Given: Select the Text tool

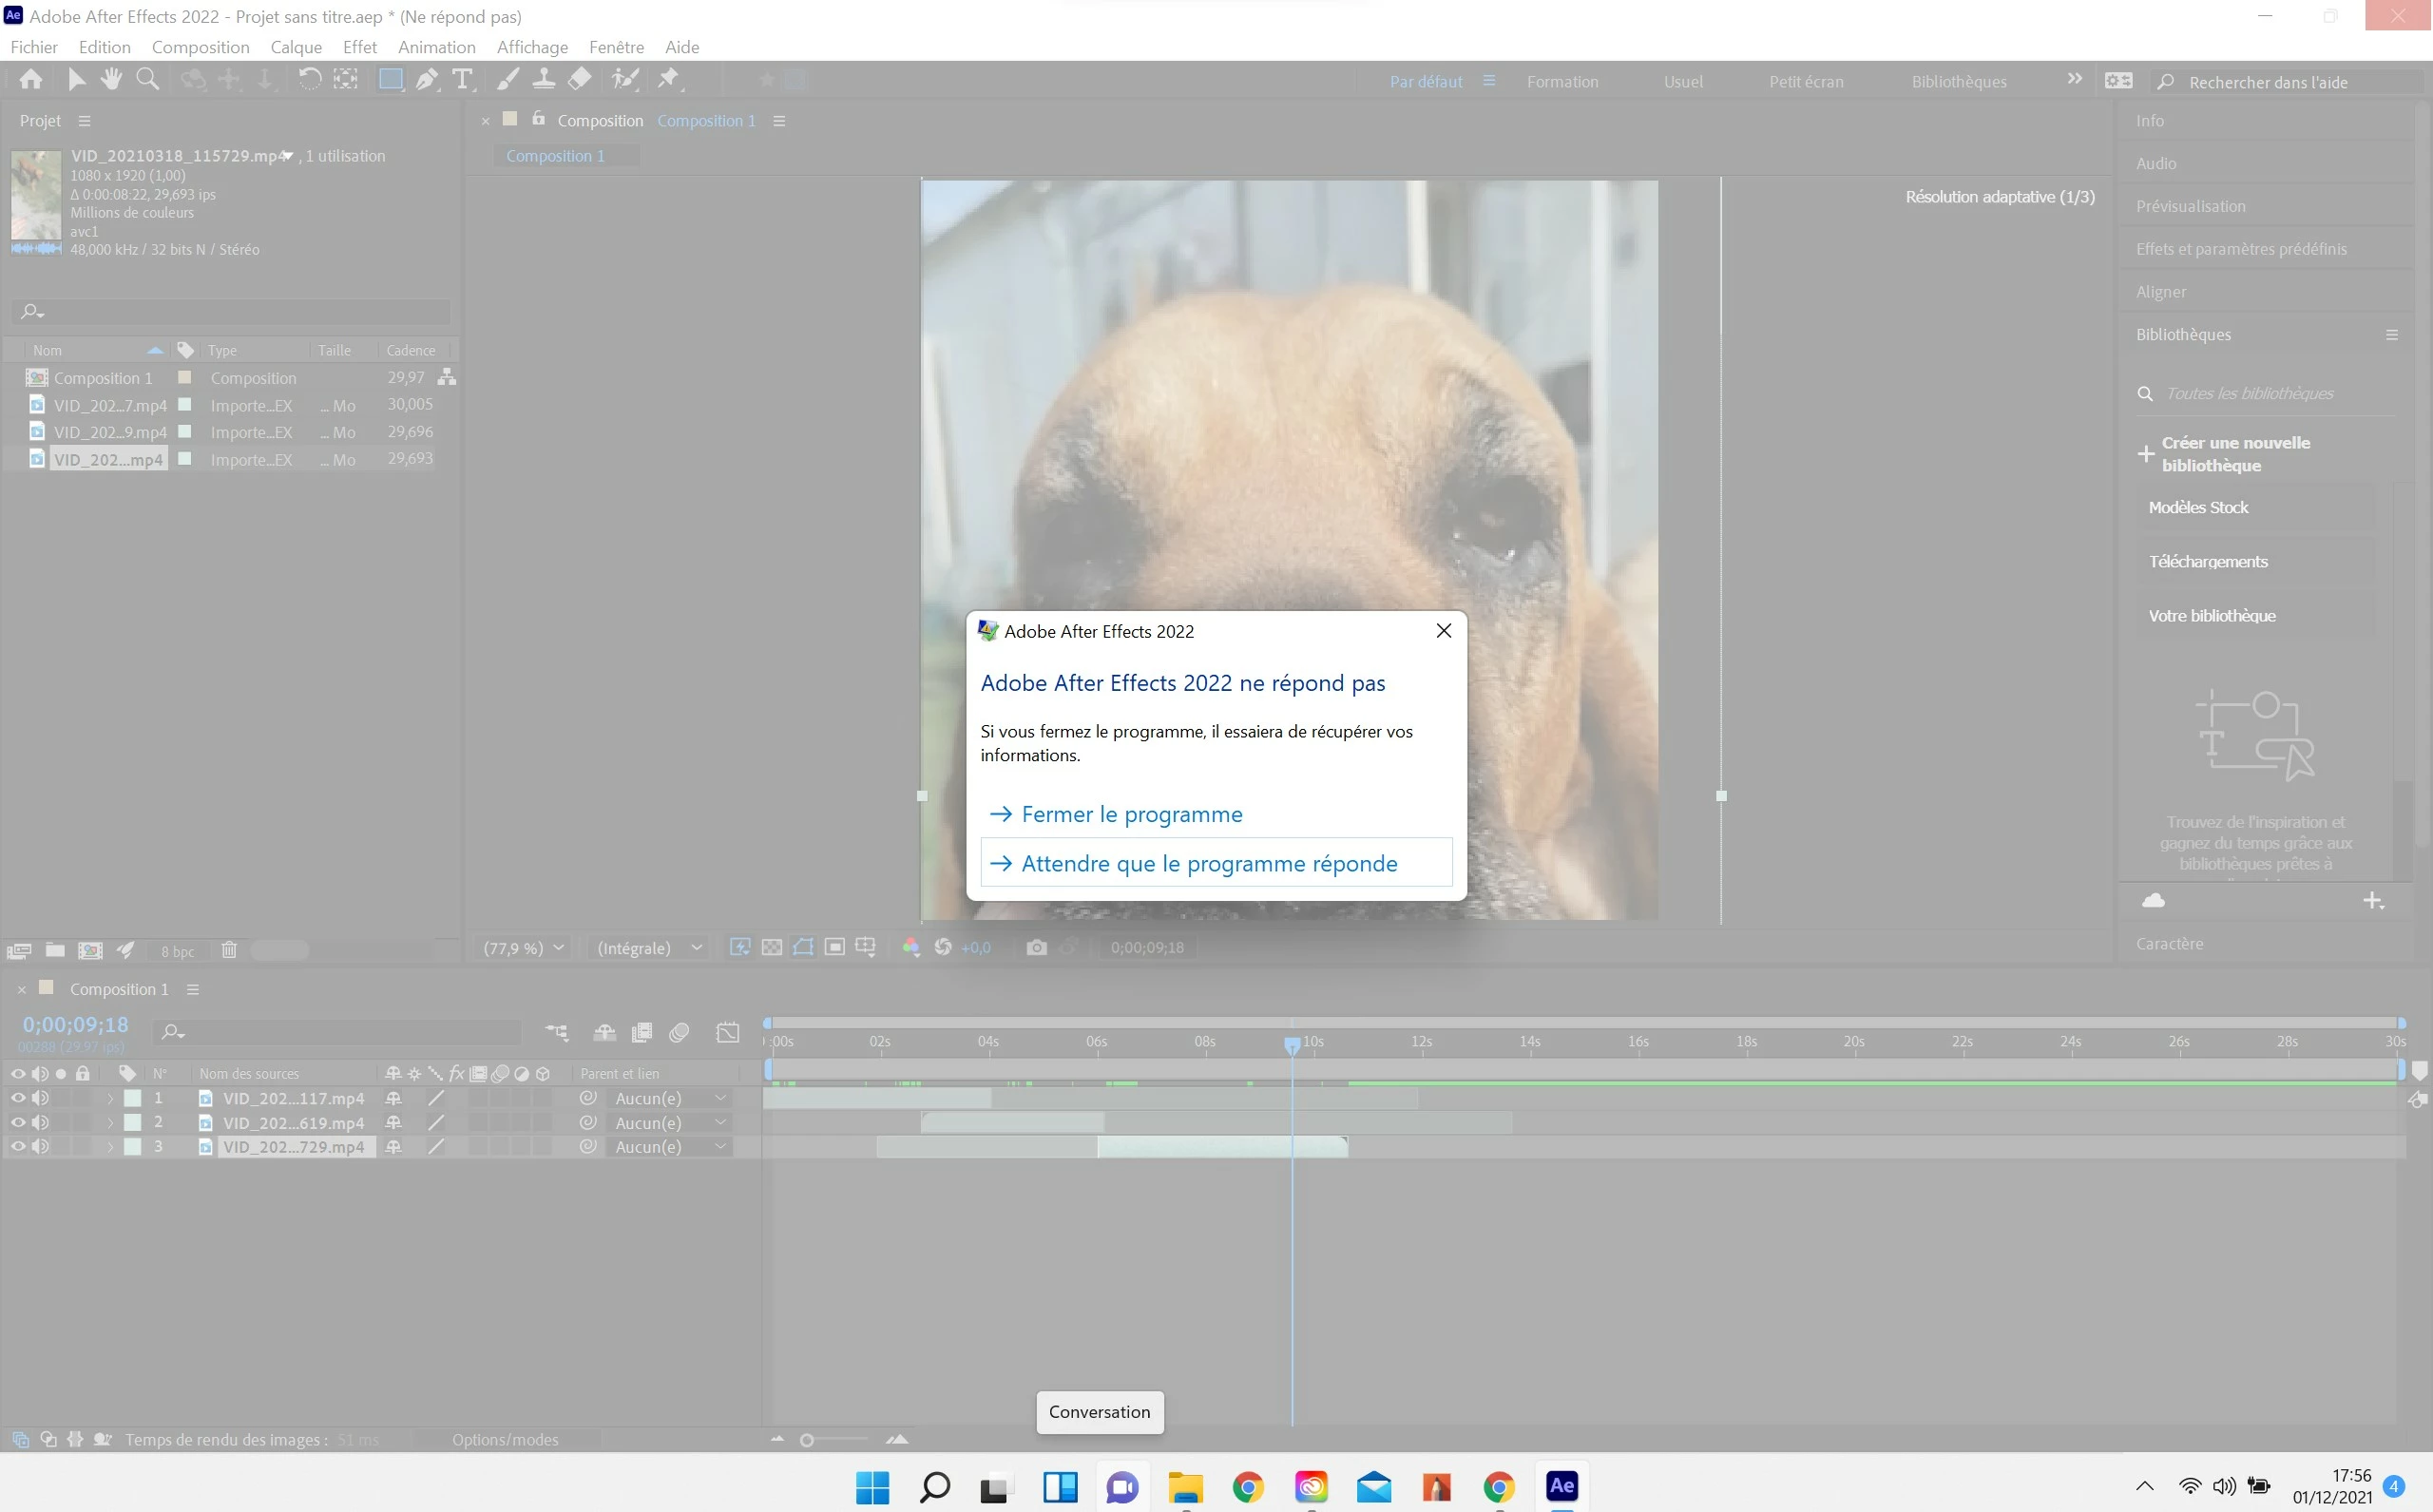Looking at the screenshot, I should click(x=462, y=80).
